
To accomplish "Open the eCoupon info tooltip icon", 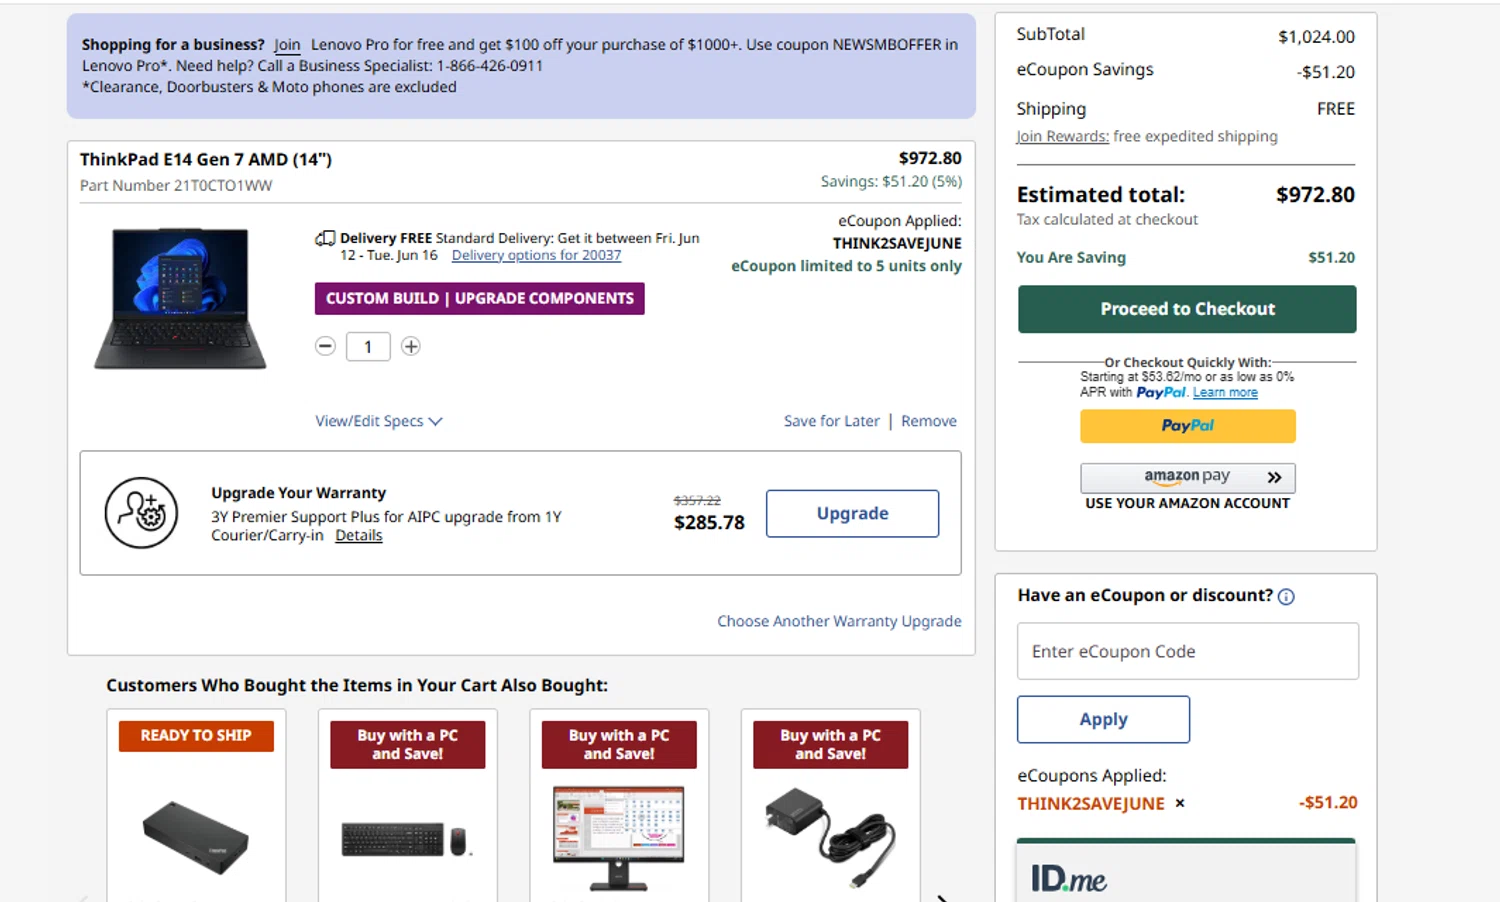I will (1286, 597).
